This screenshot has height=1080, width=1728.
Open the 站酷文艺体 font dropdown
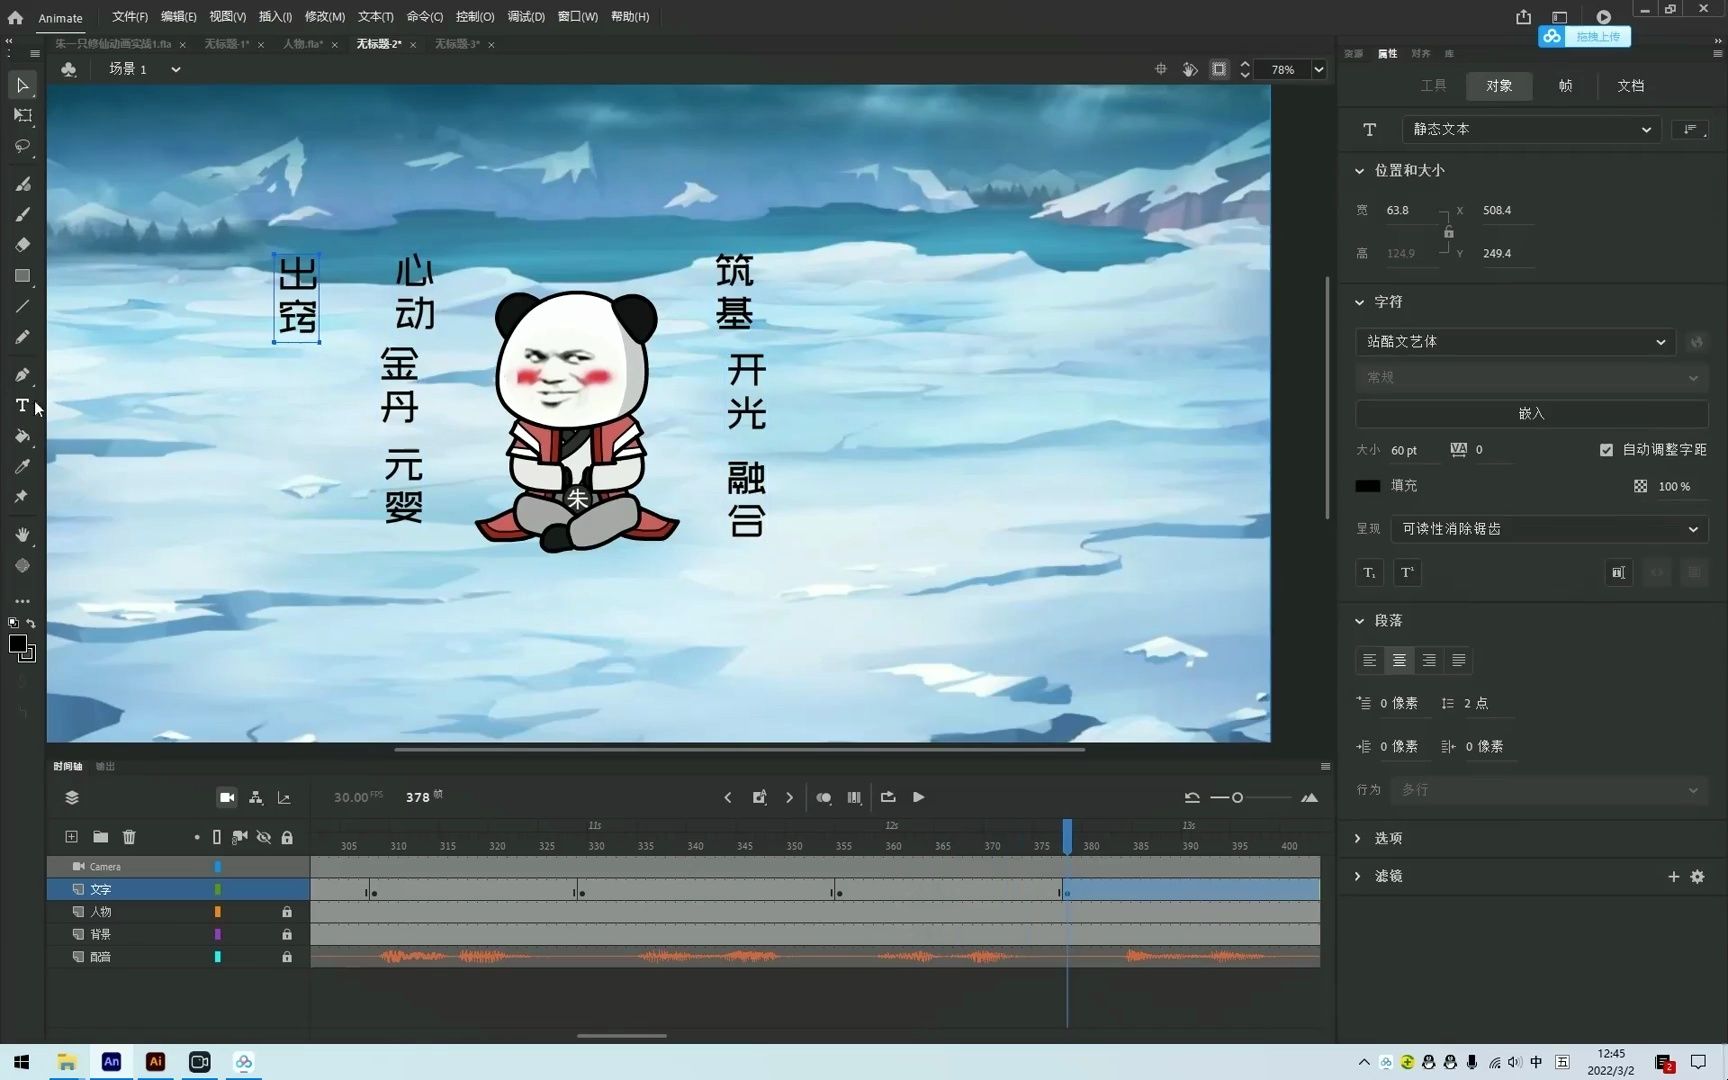(x=1515, y=342)
